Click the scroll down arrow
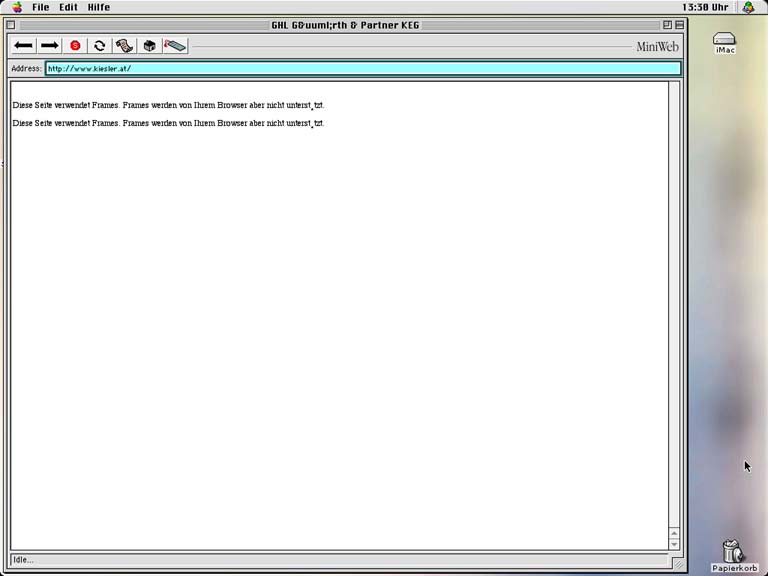768x576 pixels. [674, 544]
